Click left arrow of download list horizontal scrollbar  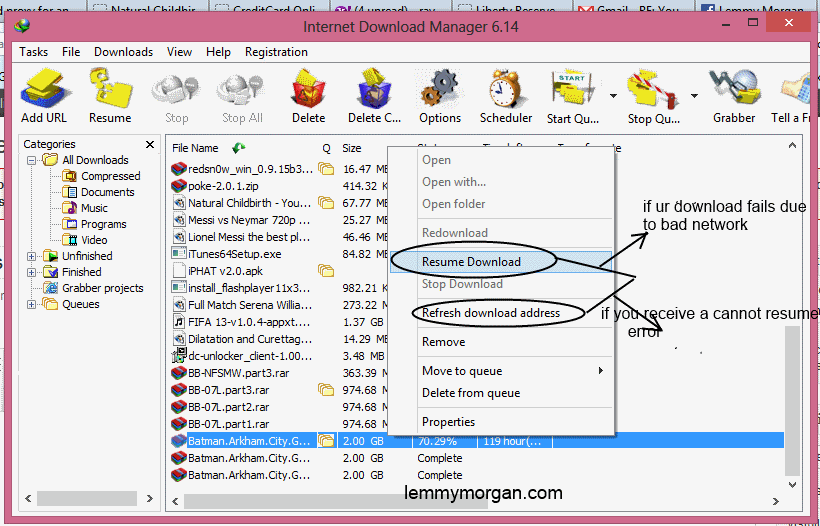[175, 501]
